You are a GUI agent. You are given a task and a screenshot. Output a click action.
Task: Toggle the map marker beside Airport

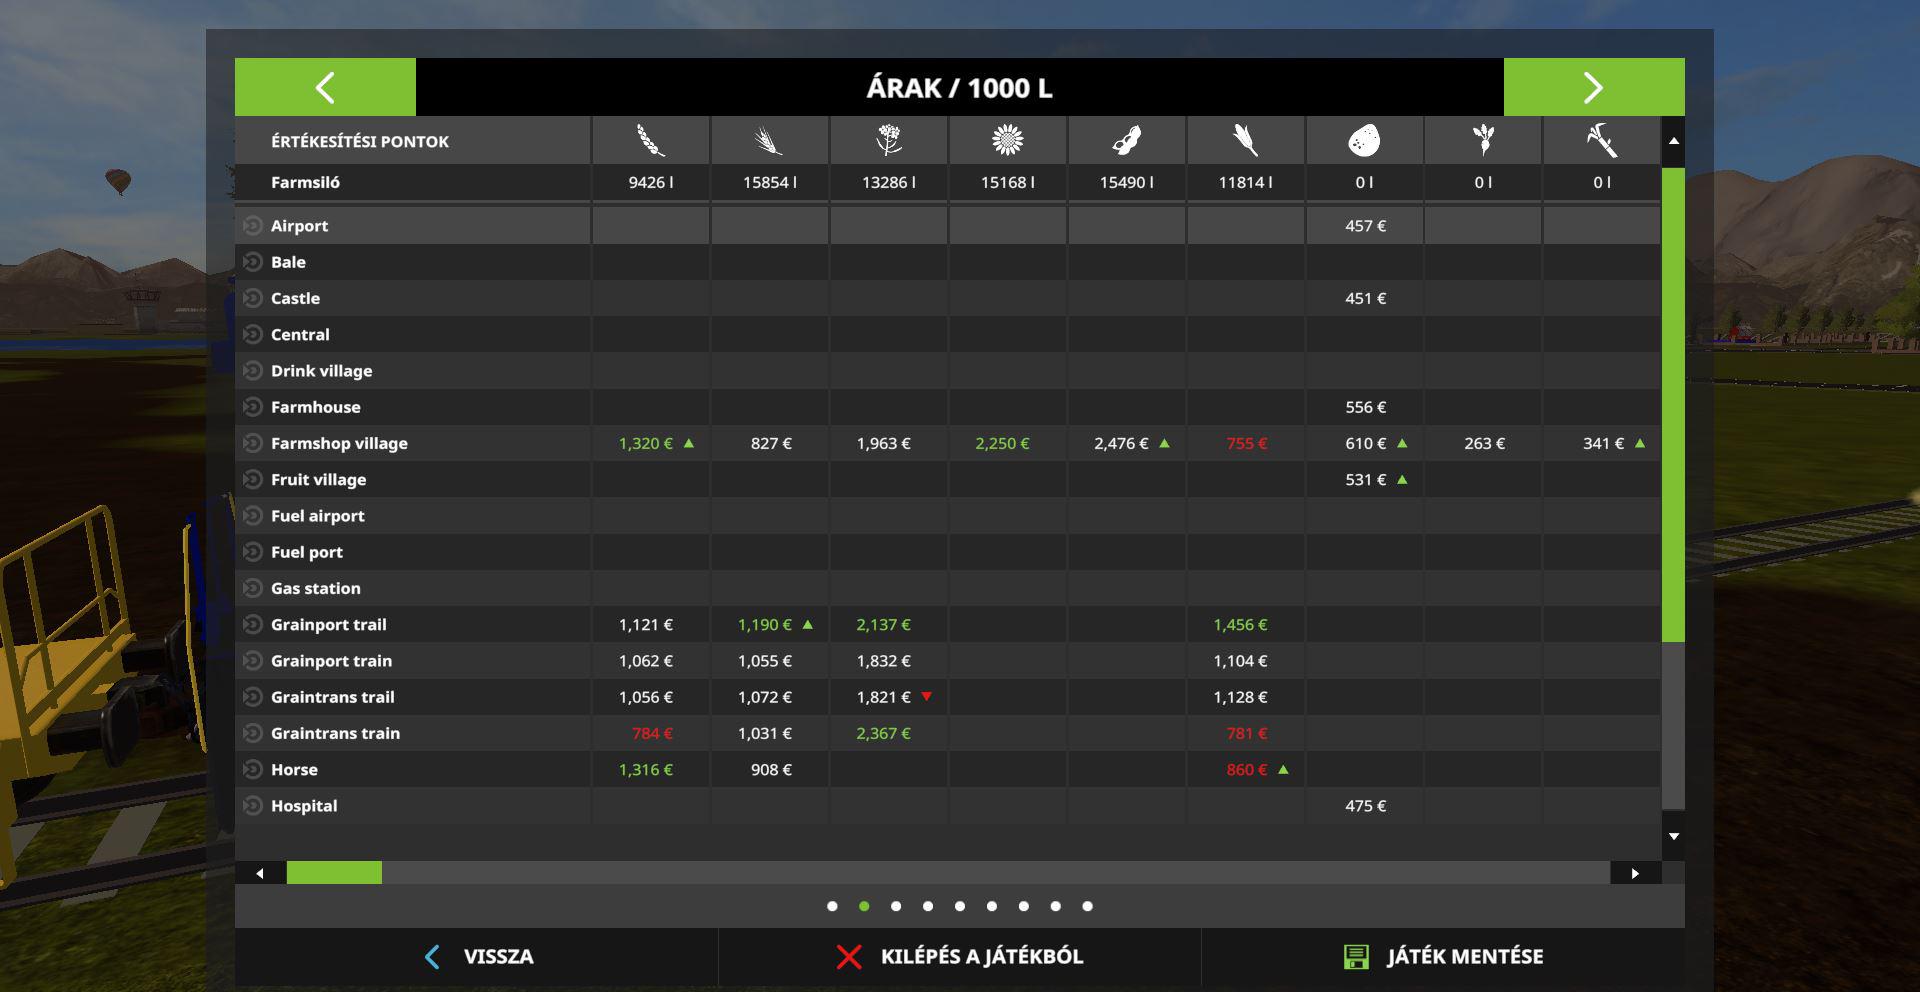[253, 226]
